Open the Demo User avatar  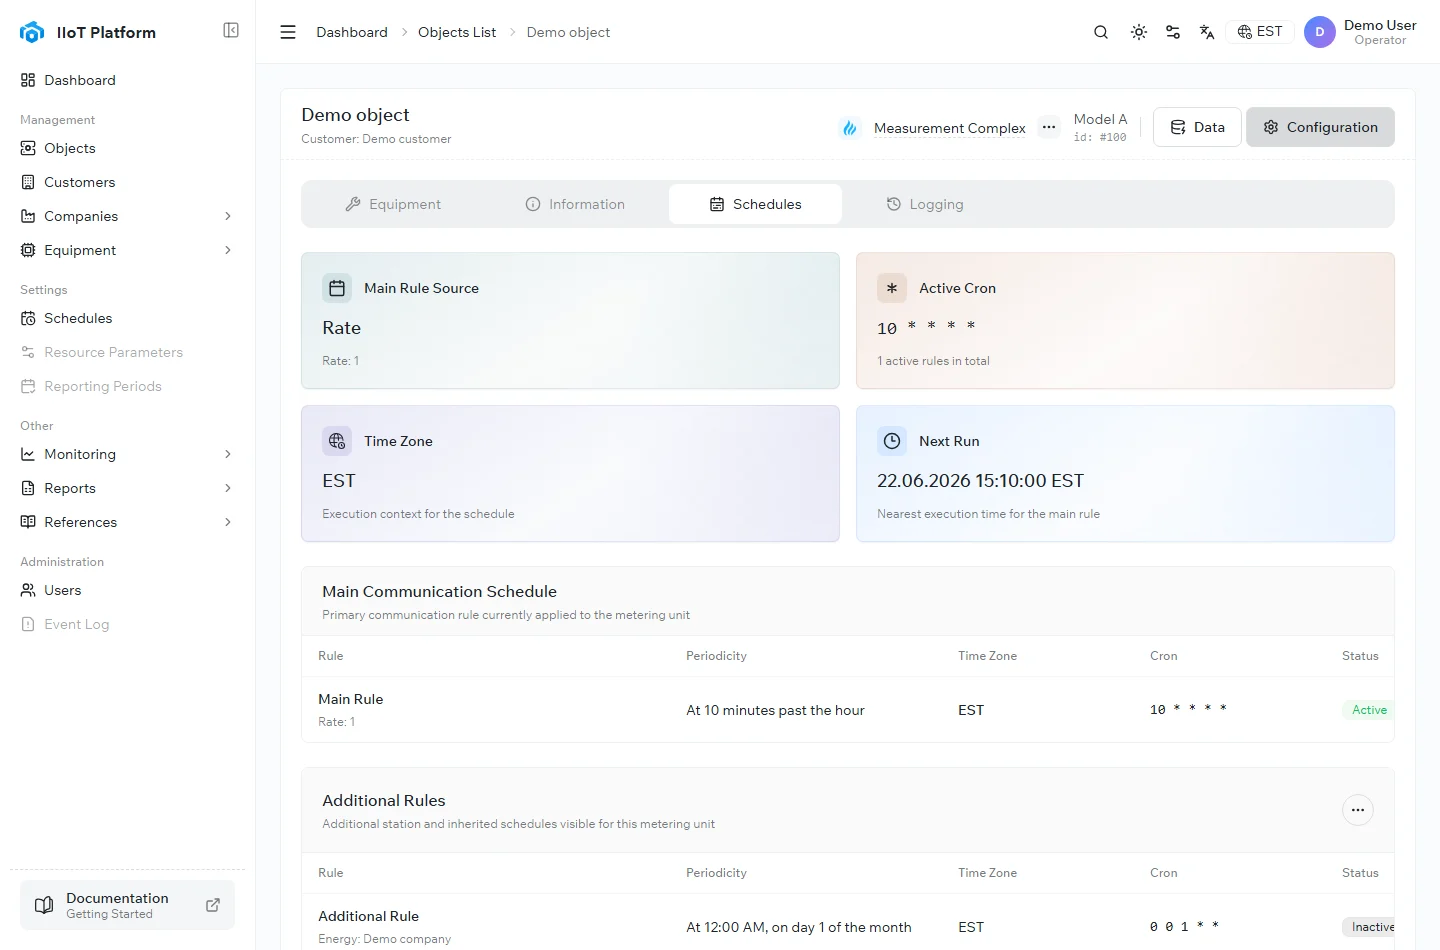(1320, 32)
